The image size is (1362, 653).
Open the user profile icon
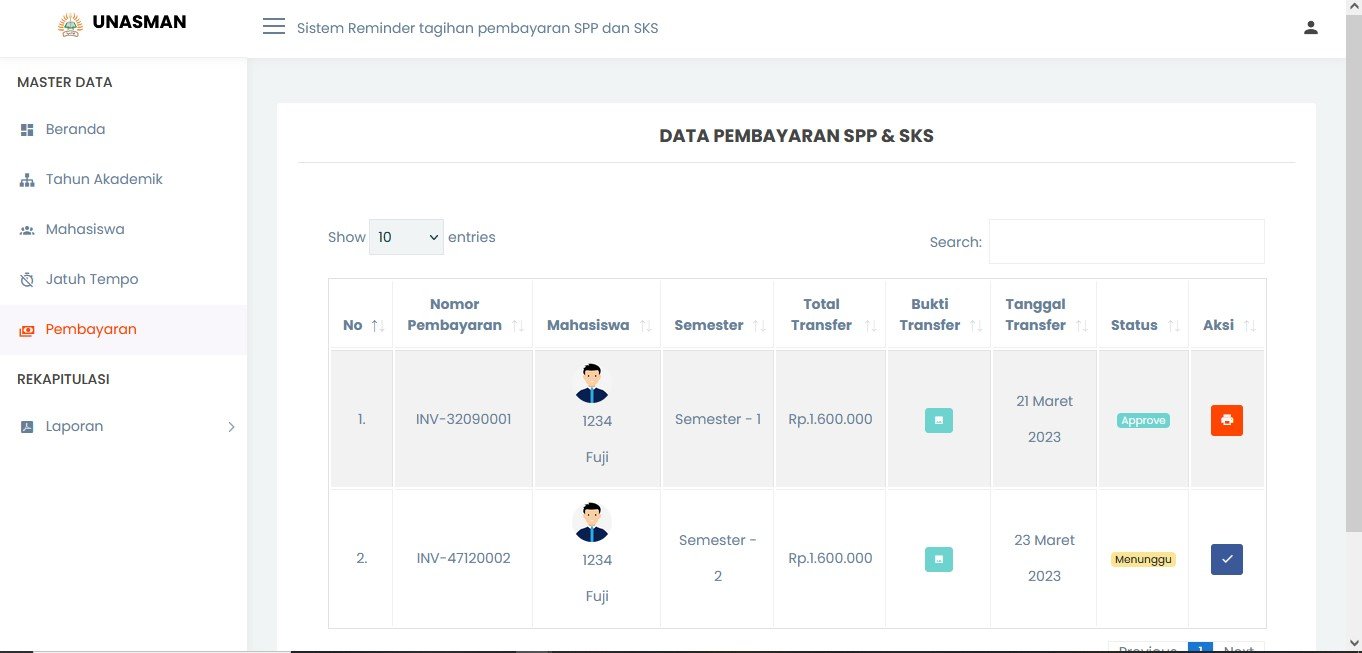click(1311, 28)
